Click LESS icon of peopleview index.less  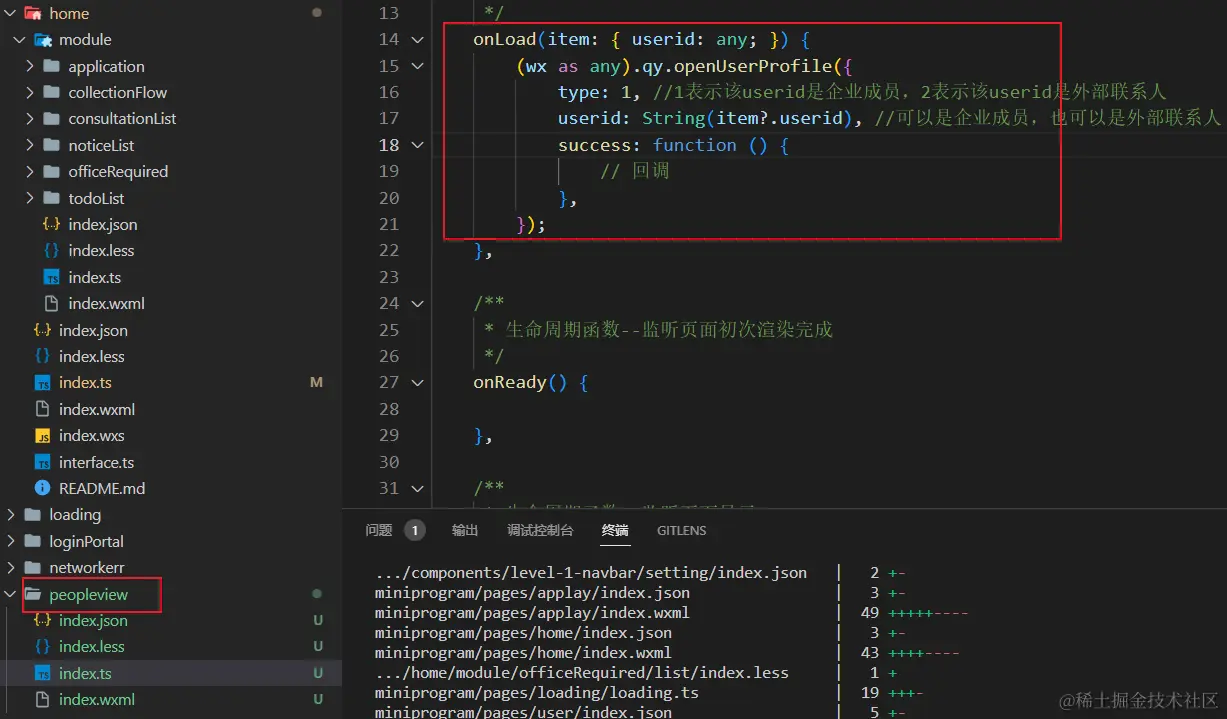(42, 647)
